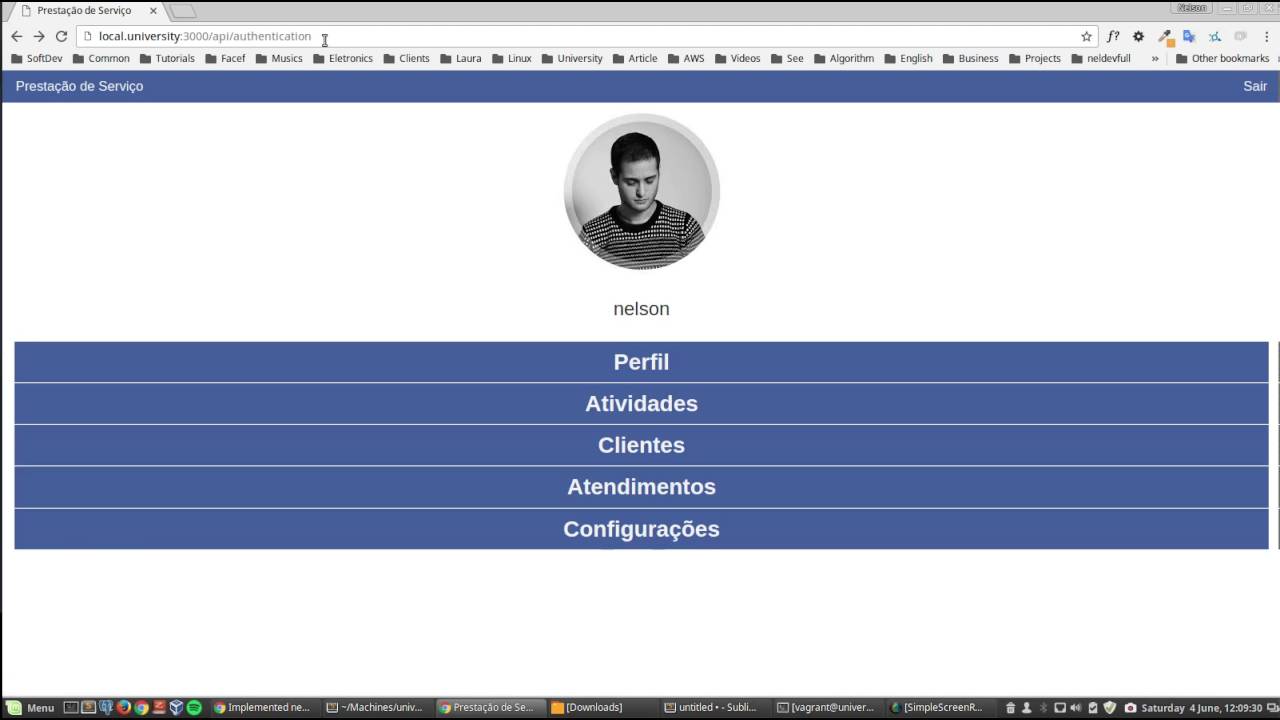Screen dimensions: 1280x720
Task: Open the neldevfull bookmarks folder
Action: [1100, 58]
